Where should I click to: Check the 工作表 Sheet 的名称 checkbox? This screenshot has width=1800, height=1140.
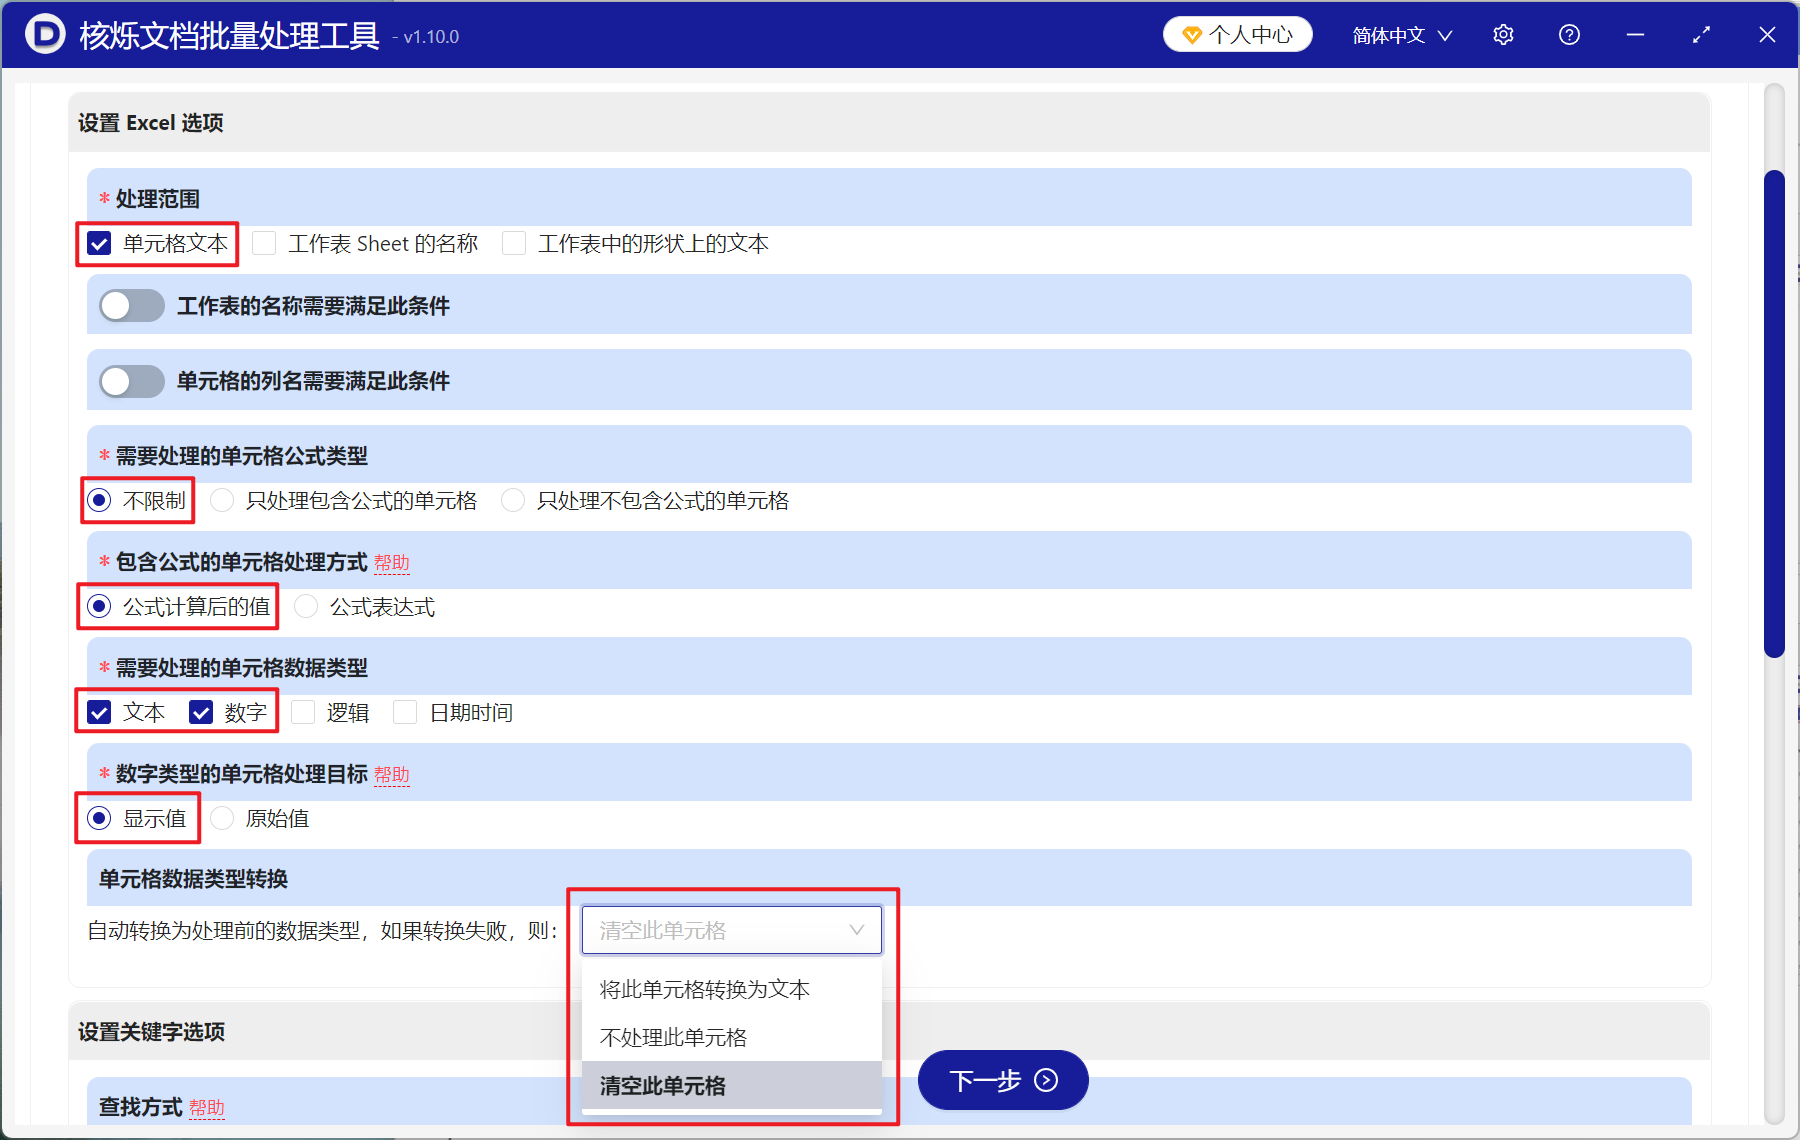(263, 242)
